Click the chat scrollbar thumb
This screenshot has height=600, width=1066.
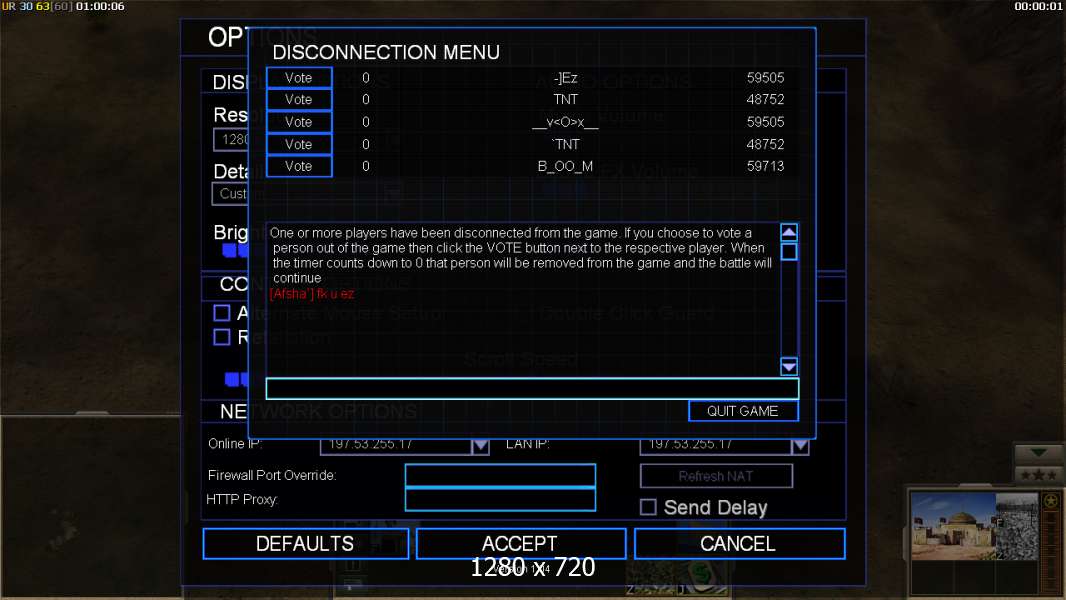click(x=789, y=252)
